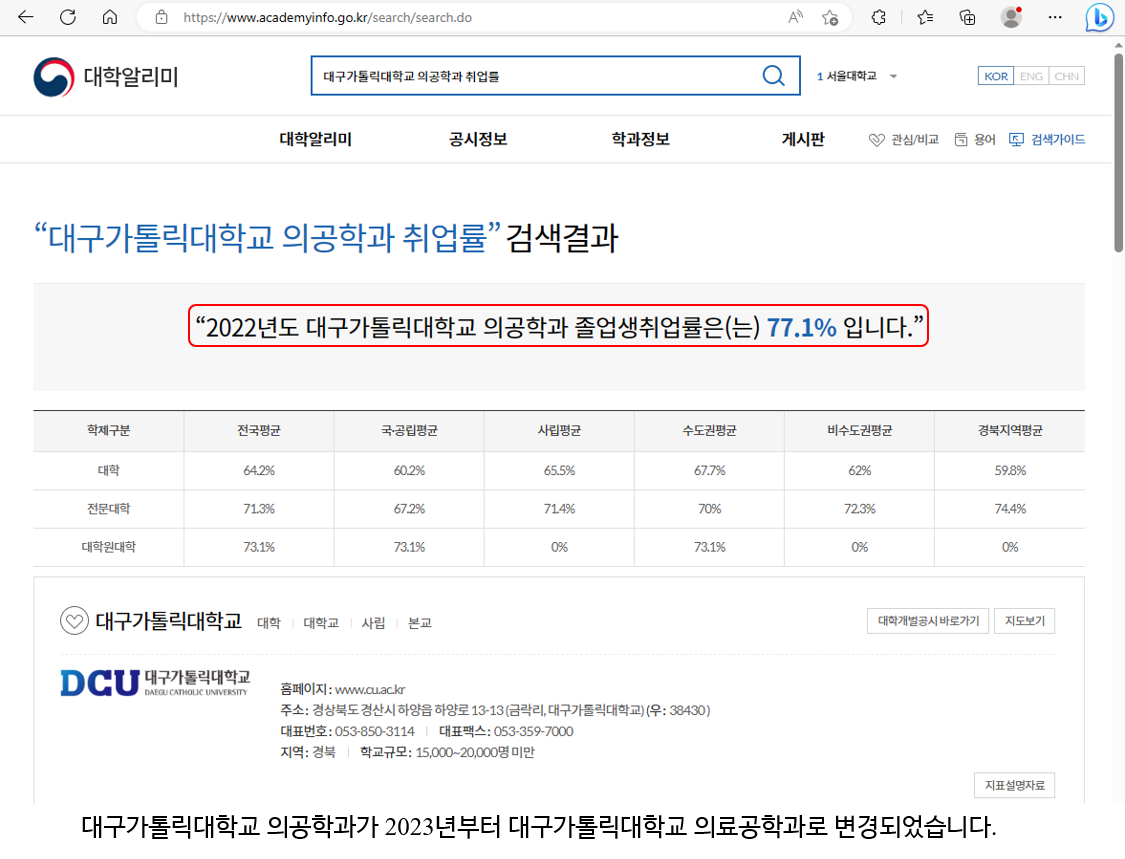The height and width of the screenshot is (859, 1125).
Task: Click the 77.1% employment rate value
Action: pos(801,327)
